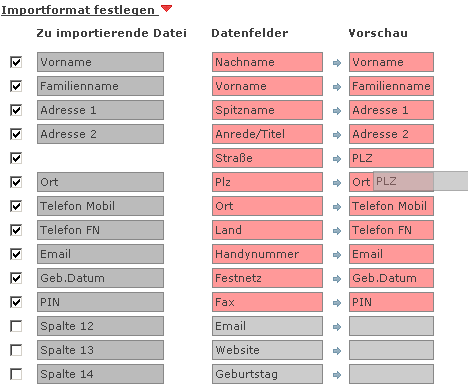Image resolution: width=468 pixels, height=387 pixels.
Task: Click the arrow icon next to Handynummer
Action: [x=337, y=255]
